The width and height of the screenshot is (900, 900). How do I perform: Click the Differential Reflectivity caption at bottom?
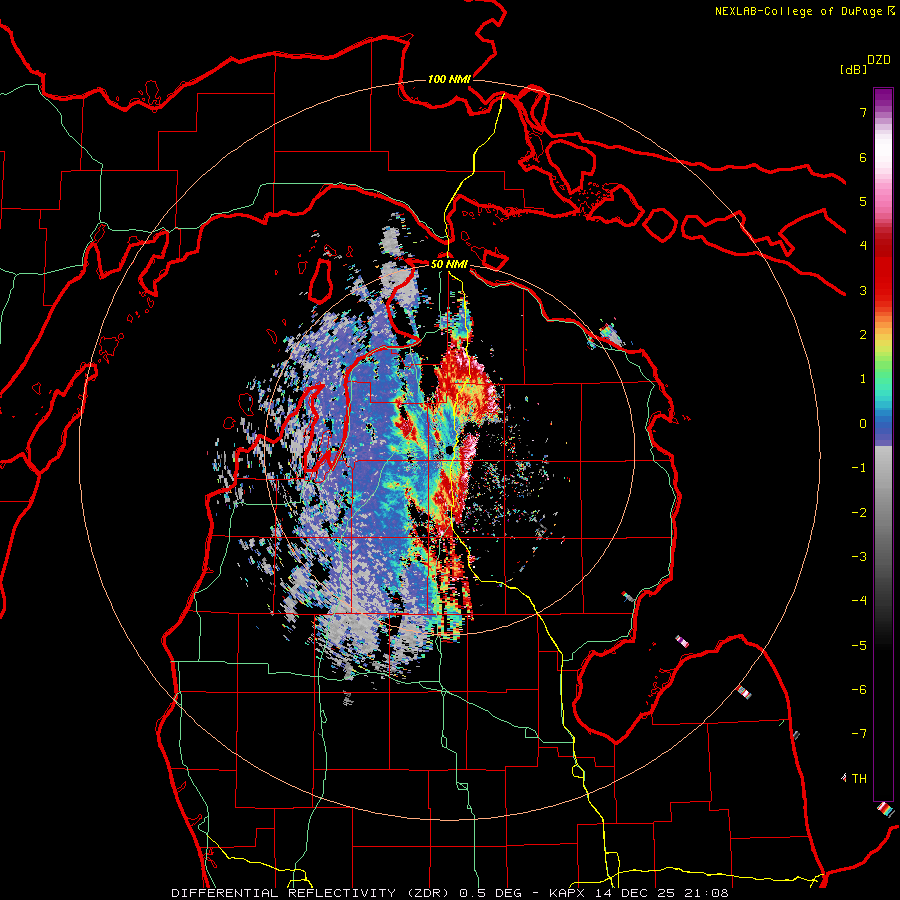pyautogui.click(x=449, y=893)
